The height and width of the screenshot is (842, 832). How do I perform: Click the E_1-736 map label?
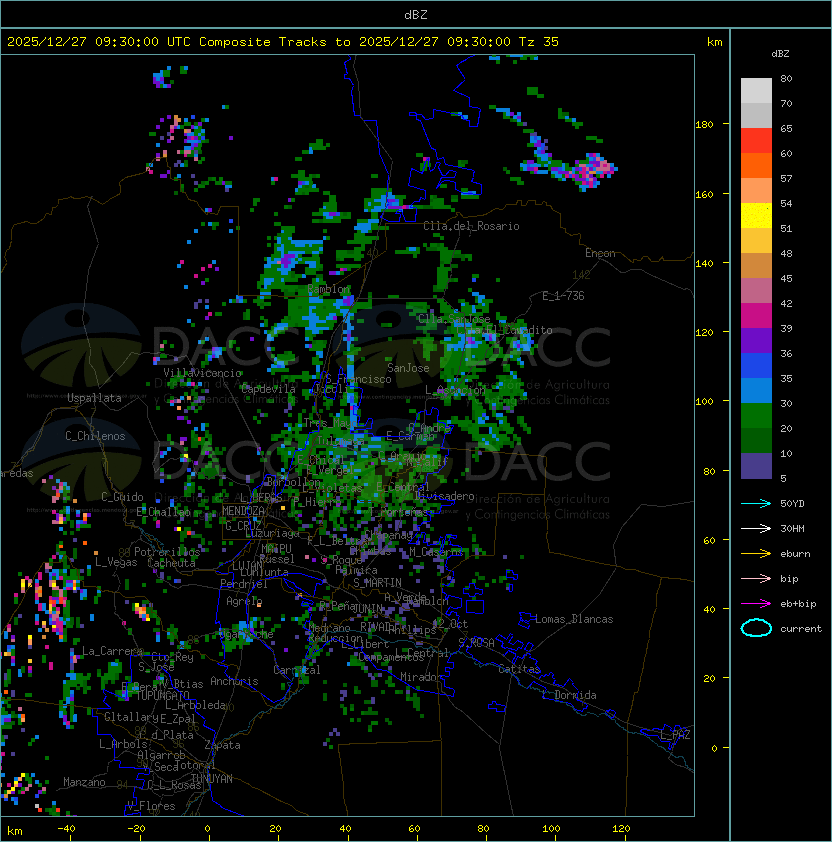563,296
